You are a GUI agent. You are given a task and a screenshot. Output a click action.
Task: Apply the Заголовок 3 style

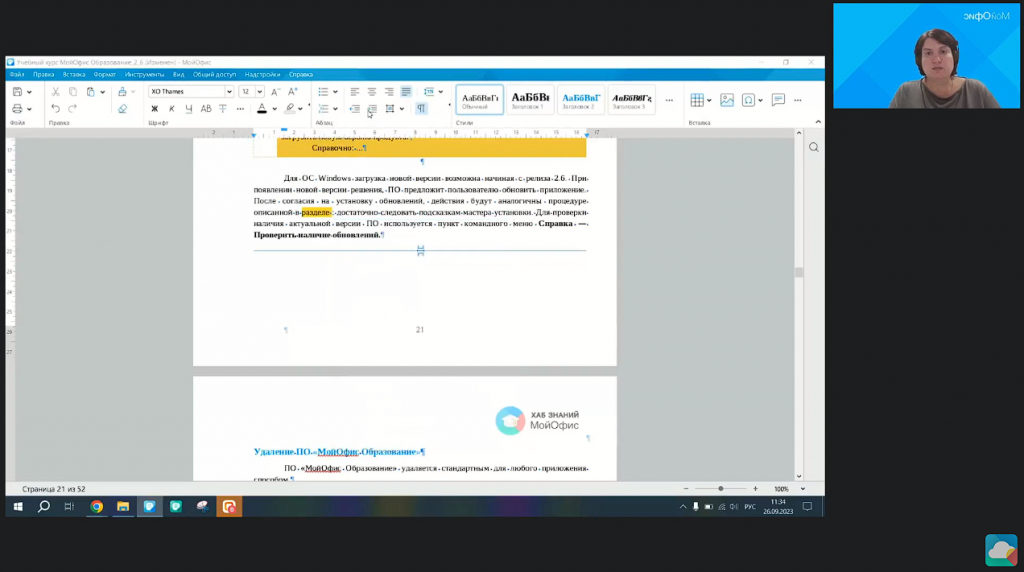tap(631, 100)
